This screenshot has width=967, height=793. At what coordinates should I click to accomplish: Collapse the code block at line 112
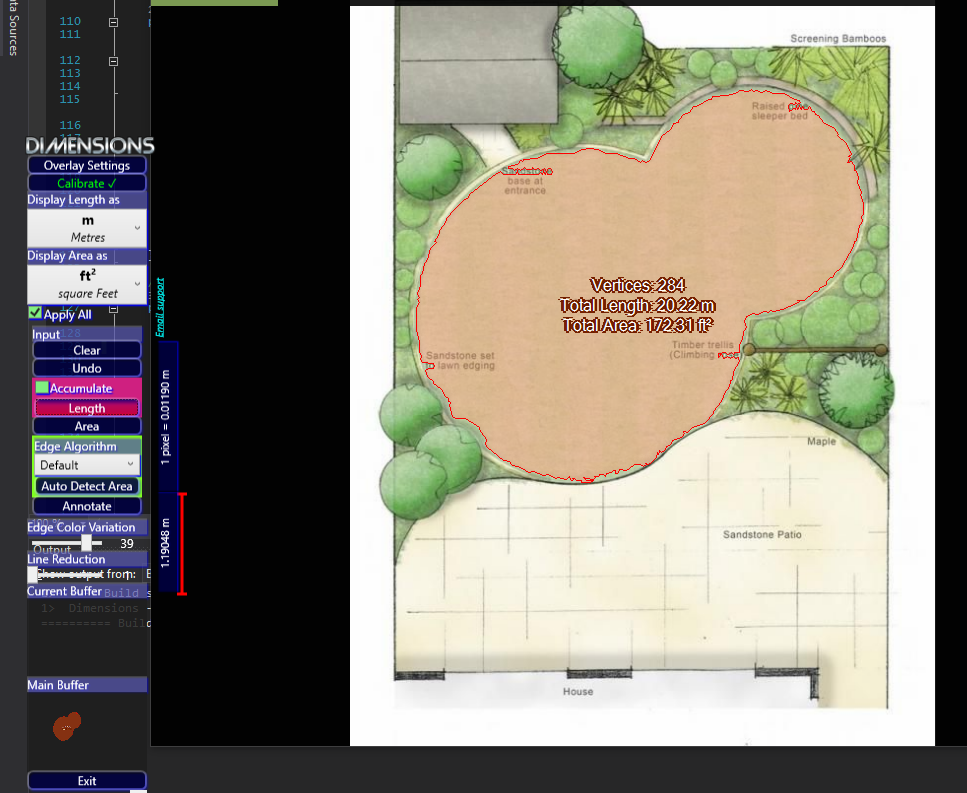[113, 60]
